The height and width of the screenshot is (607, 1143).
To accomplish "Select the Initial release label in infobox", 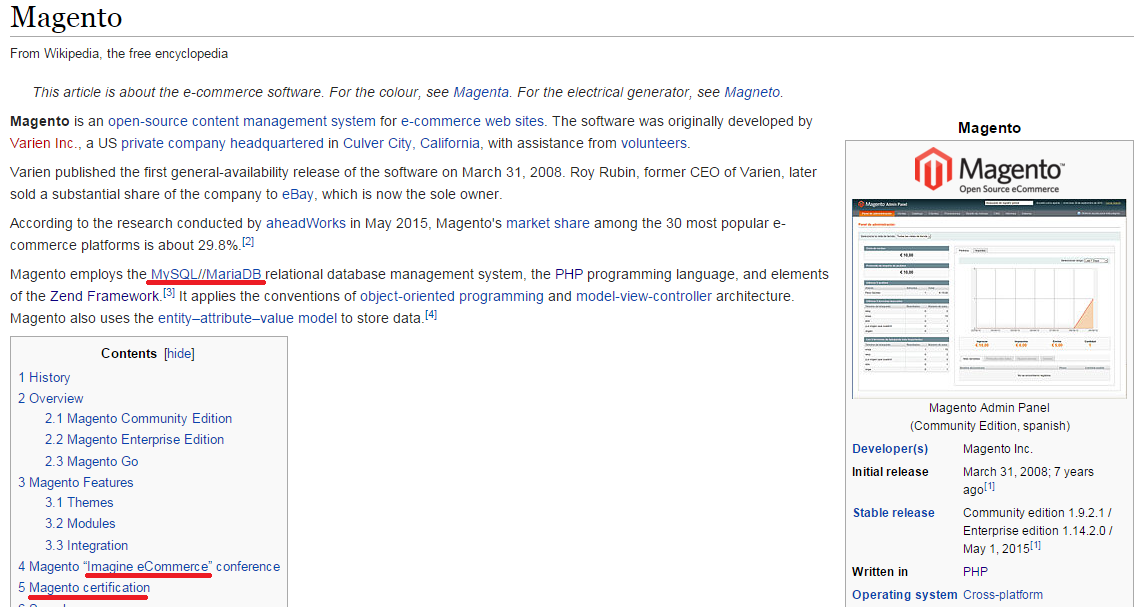I will 890,472.
